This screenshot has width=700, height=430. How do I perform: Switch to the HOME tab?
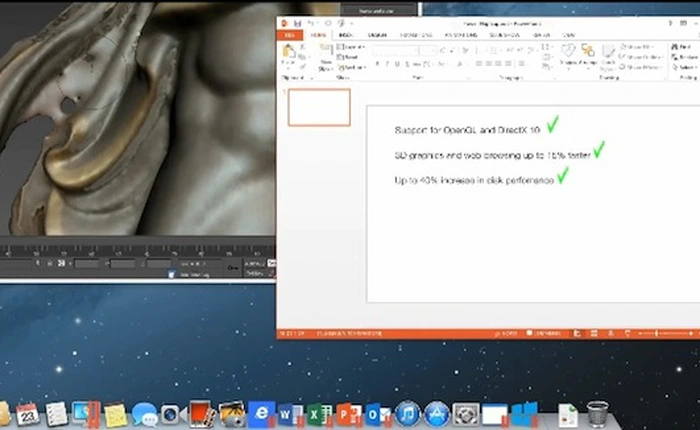point(318,35)
